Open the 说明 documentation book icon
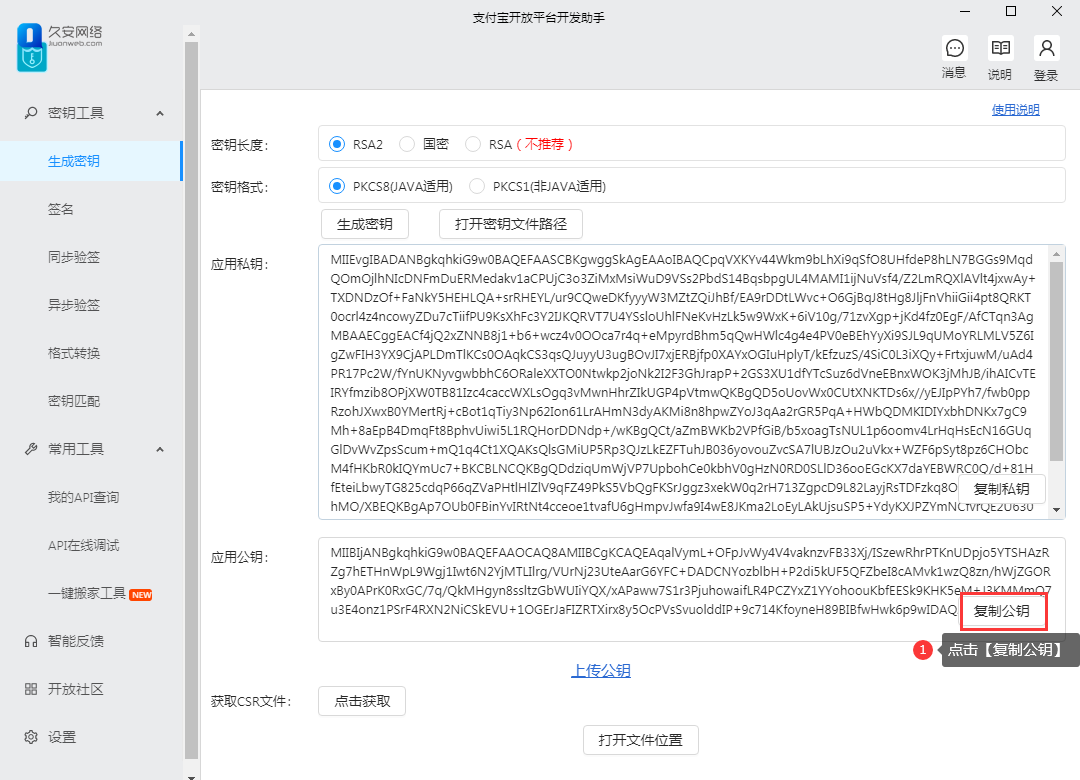 coord(1000,48)
